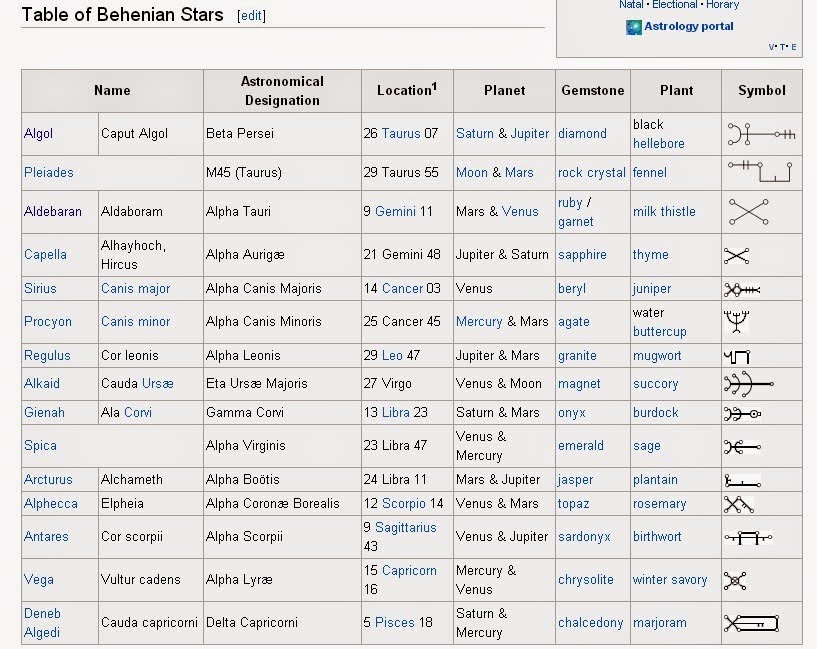Open the Astrology portal link
Viewport: 817px width, 649px height.
(x=689, y=27)
